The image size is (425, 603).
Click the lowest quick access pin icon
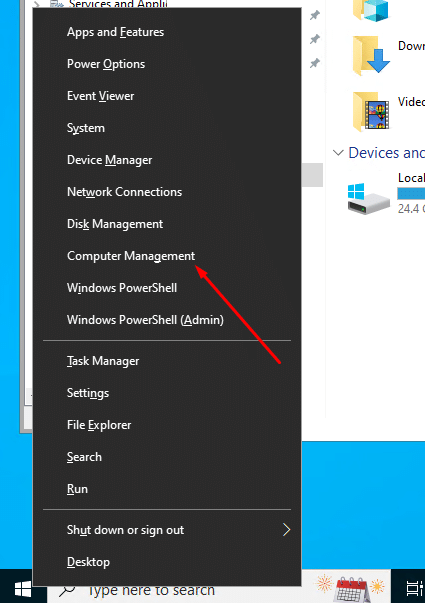point(315,63)
